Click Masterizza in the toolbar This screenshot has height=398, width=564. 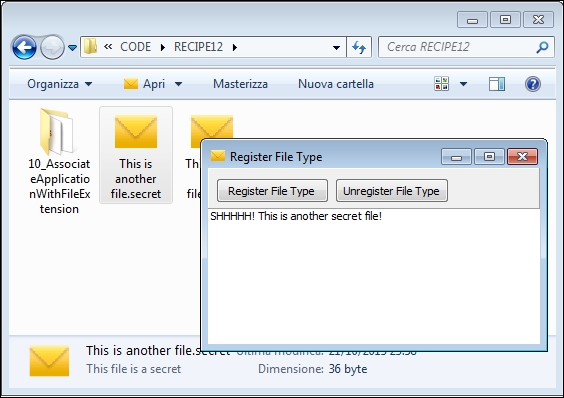click(240, 84)
